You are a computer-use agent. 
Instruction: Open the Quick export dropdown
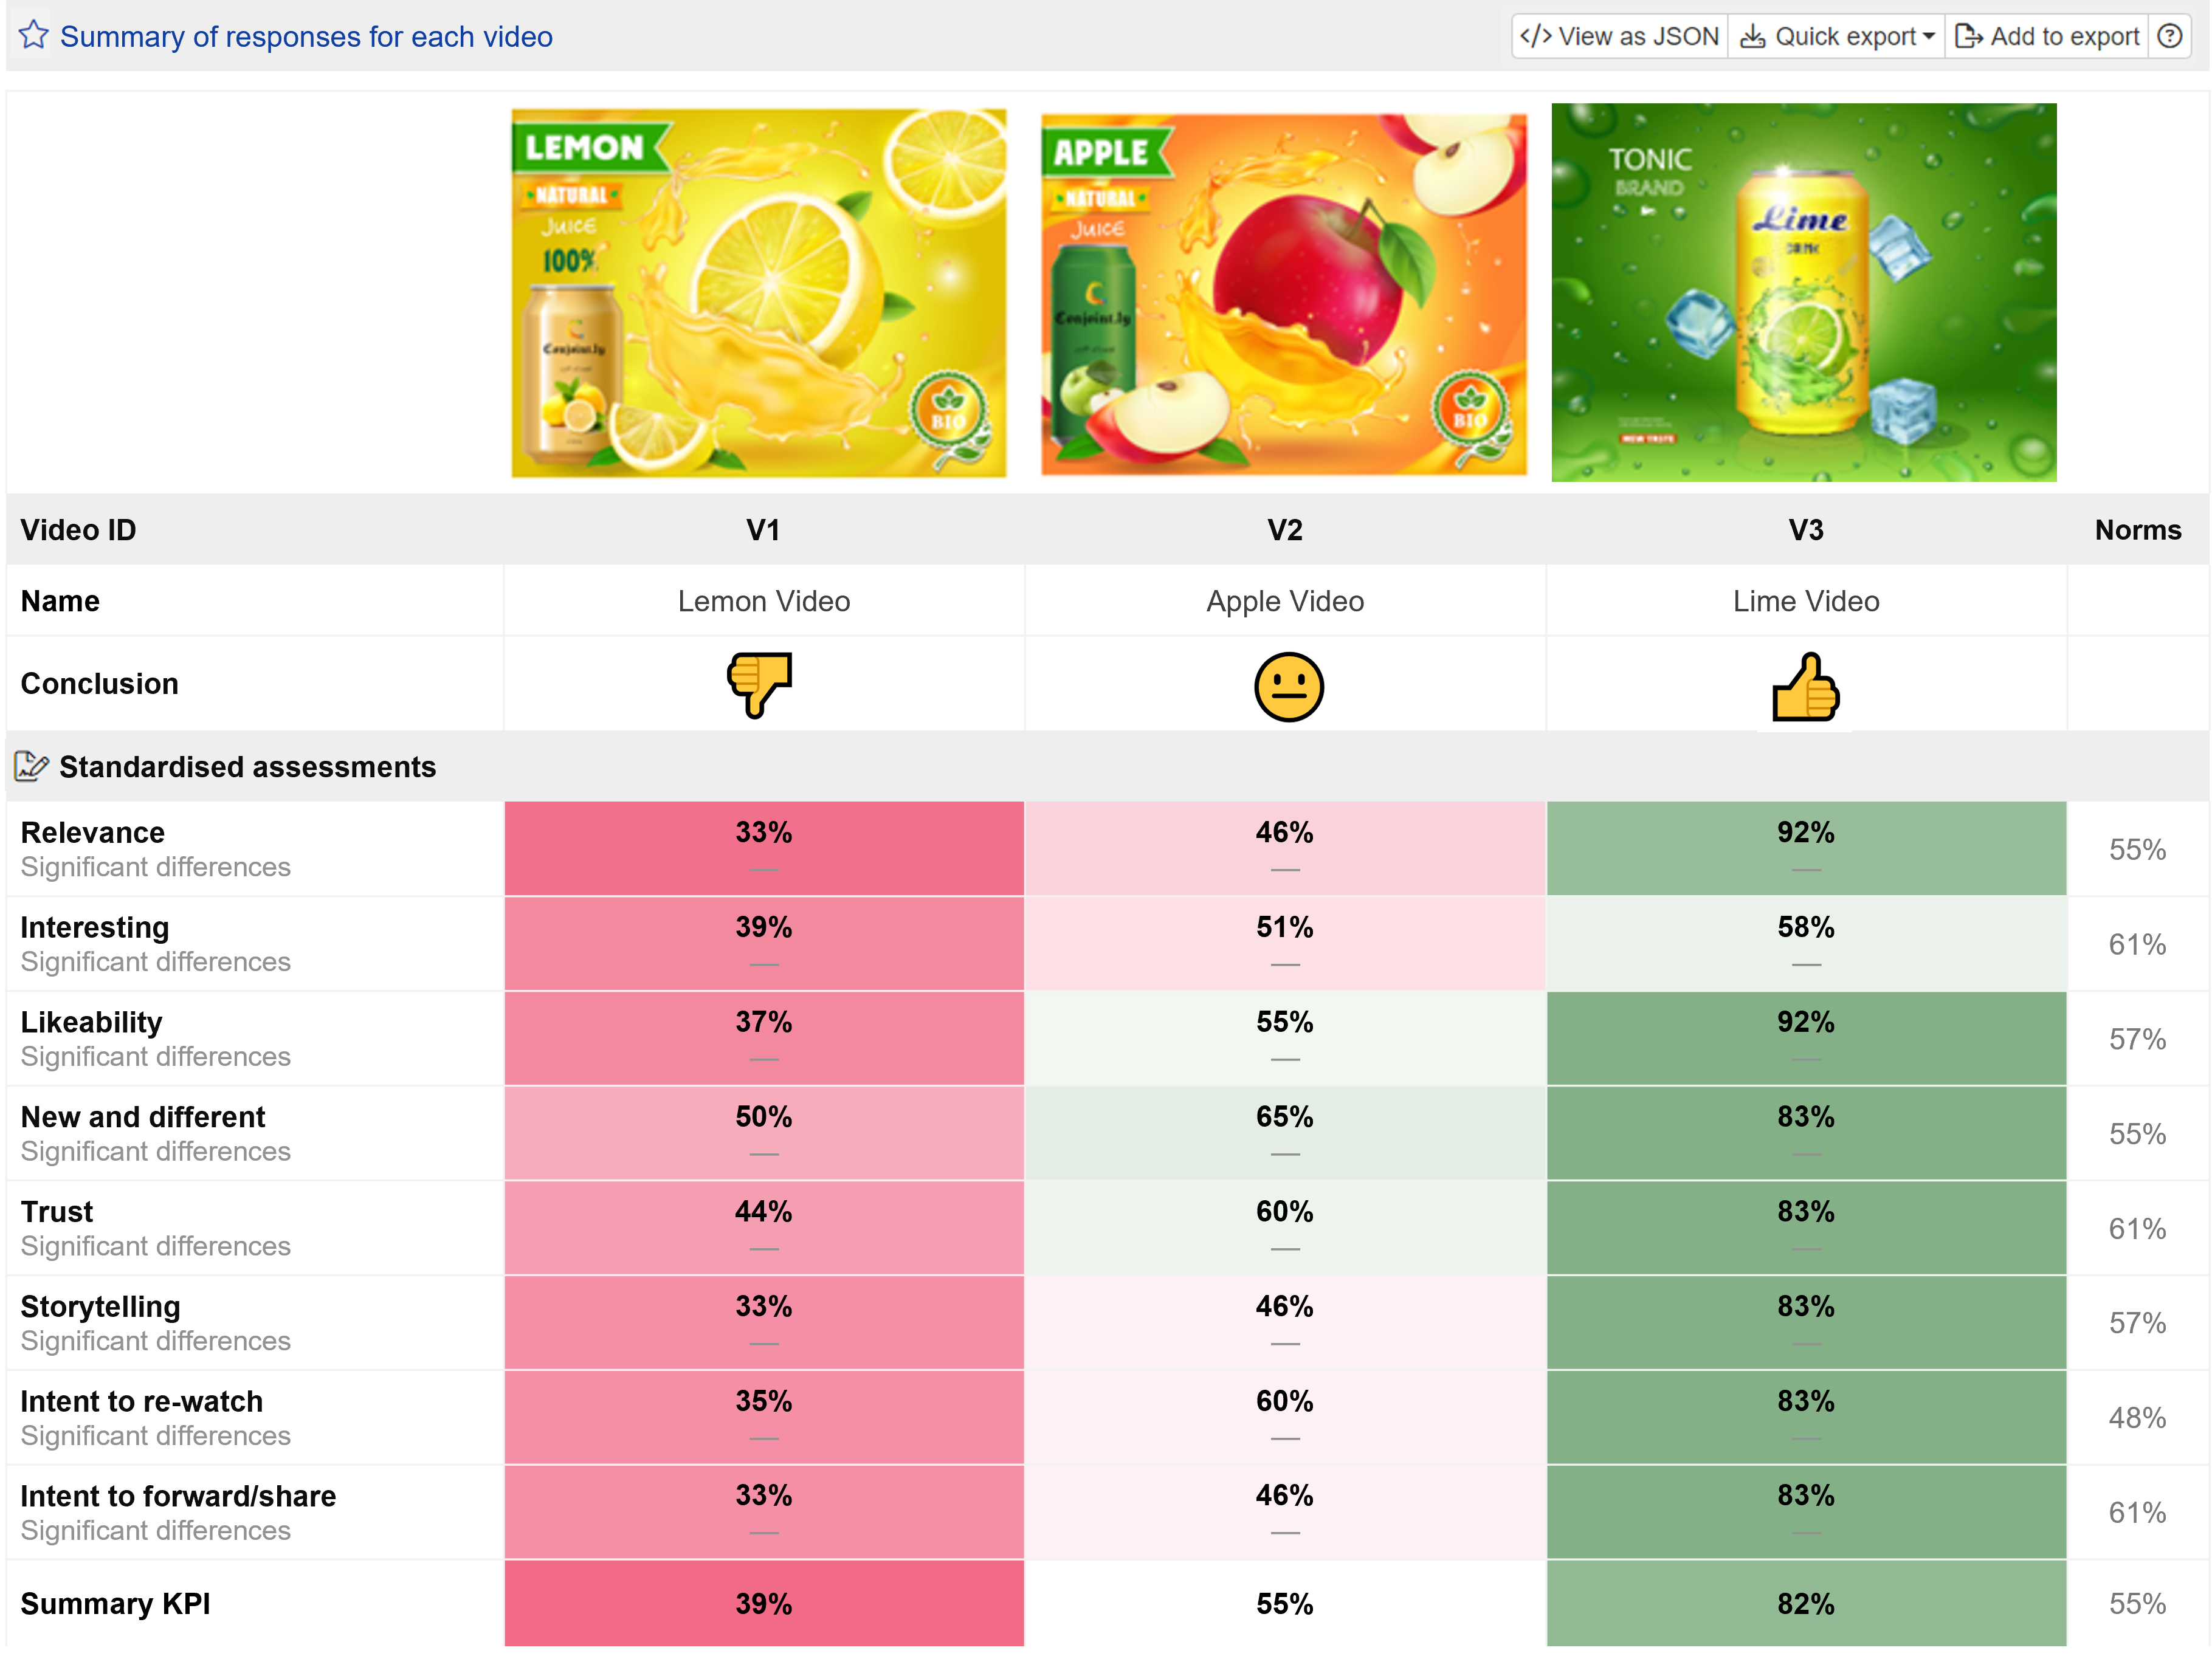(x=1837, y=36)
